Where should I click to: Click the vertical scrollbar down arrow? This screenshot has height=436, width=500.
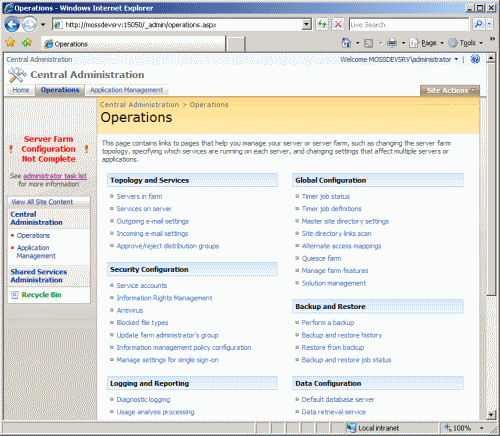coord(491,415)
